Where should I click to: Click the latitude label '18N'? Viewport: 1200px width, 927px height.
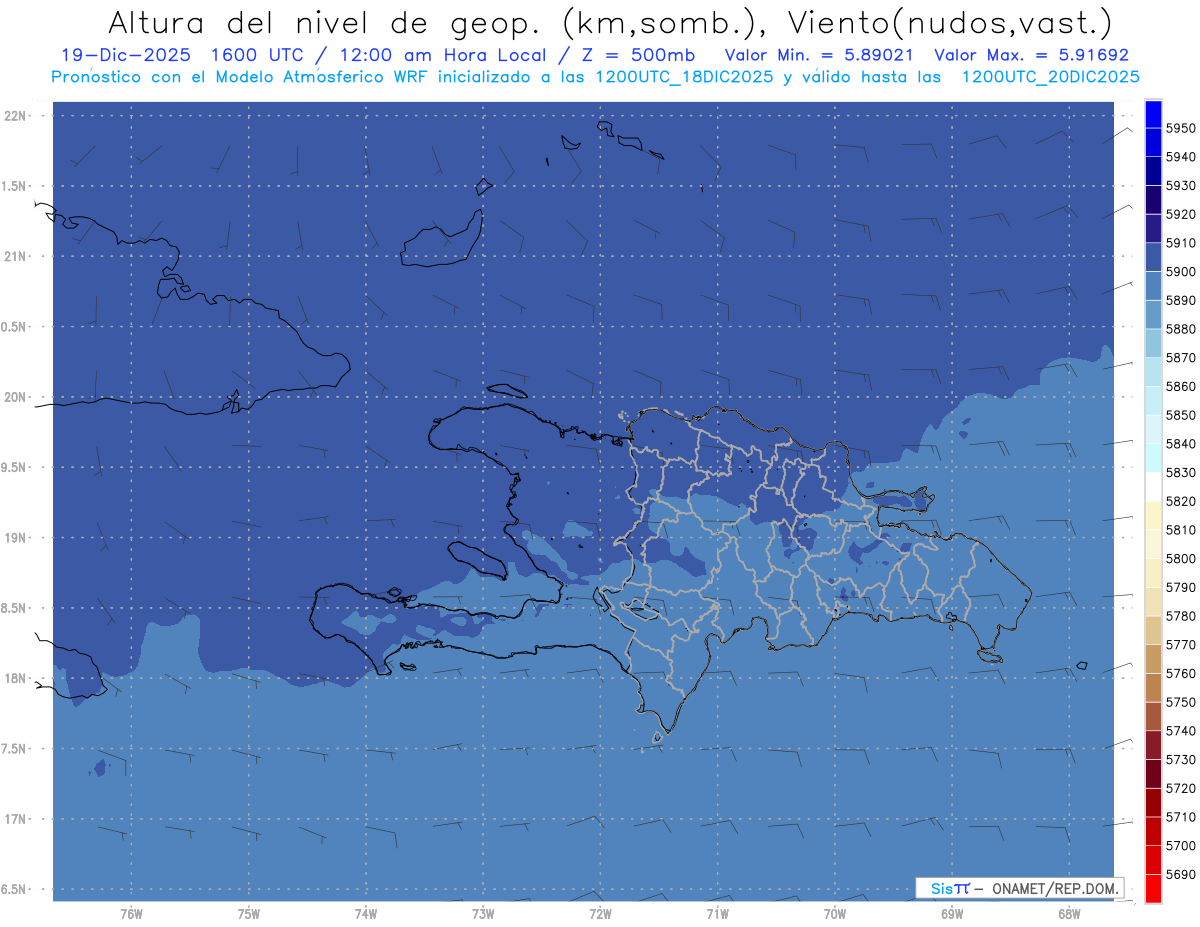coord(15,678)
